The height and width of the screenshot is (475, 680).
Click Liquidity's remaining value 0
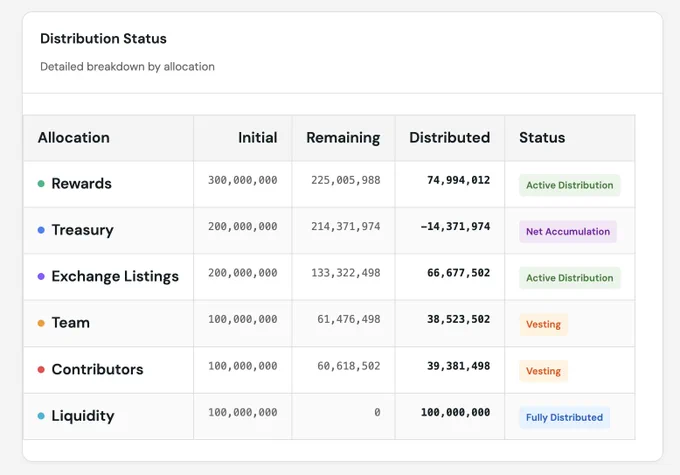pyautogui.click(x=377, y=412)
